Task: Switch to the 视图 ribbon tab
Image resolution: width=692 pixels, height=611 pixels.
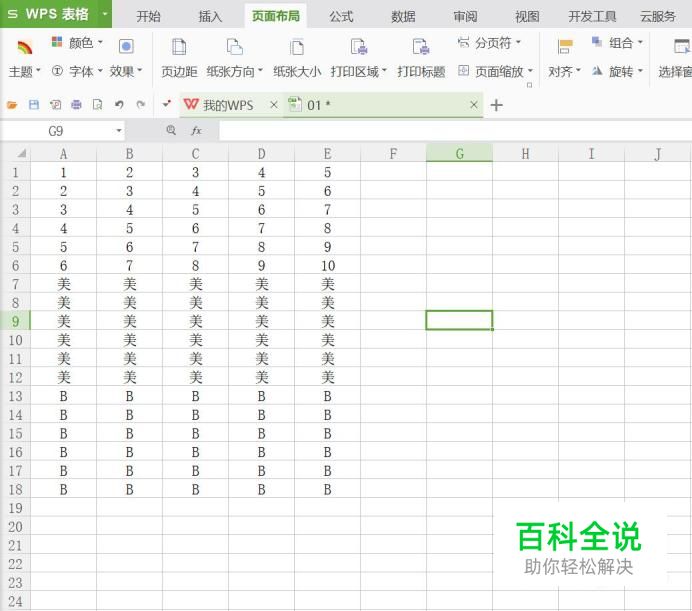Action: 527,16
